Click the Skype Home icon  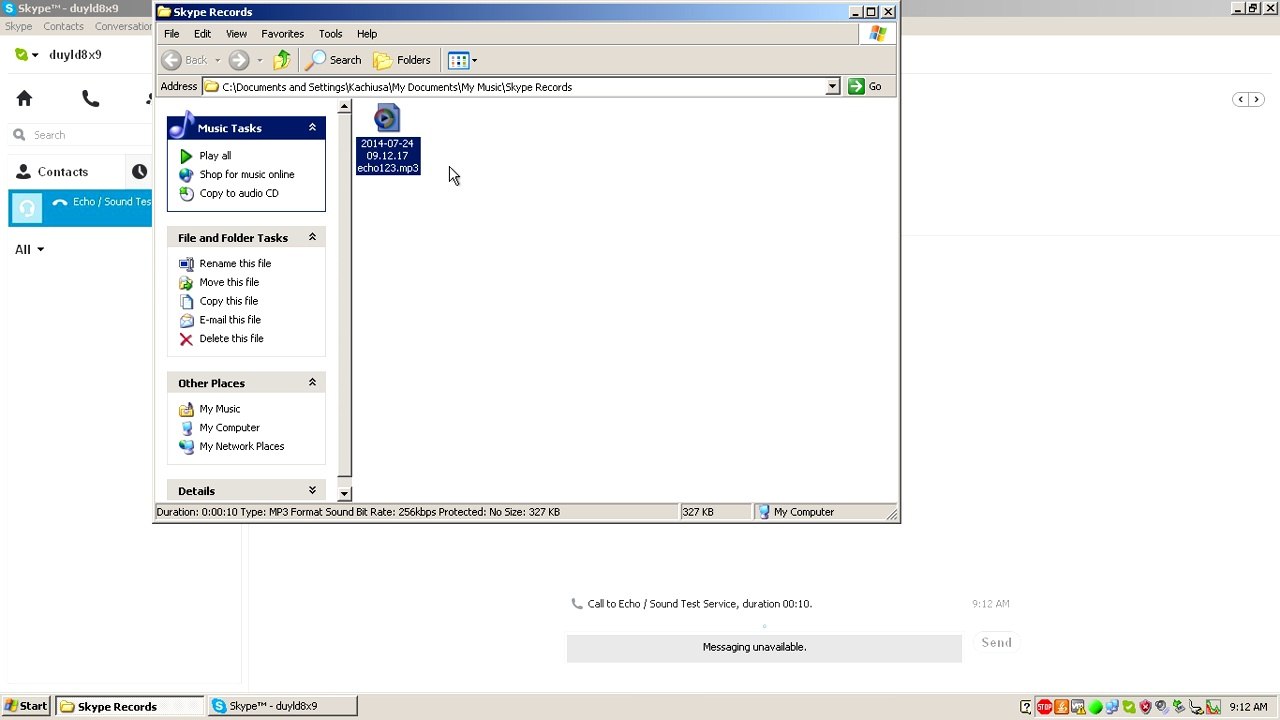(24, 98)
